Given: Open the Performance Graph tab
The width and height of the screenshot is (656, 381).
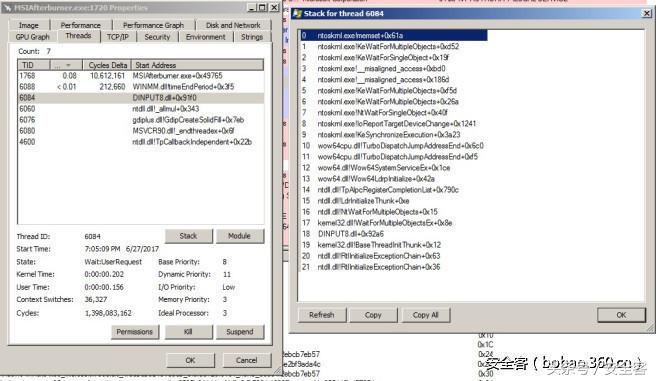Looking at the screenshot, I should point(154,25).
